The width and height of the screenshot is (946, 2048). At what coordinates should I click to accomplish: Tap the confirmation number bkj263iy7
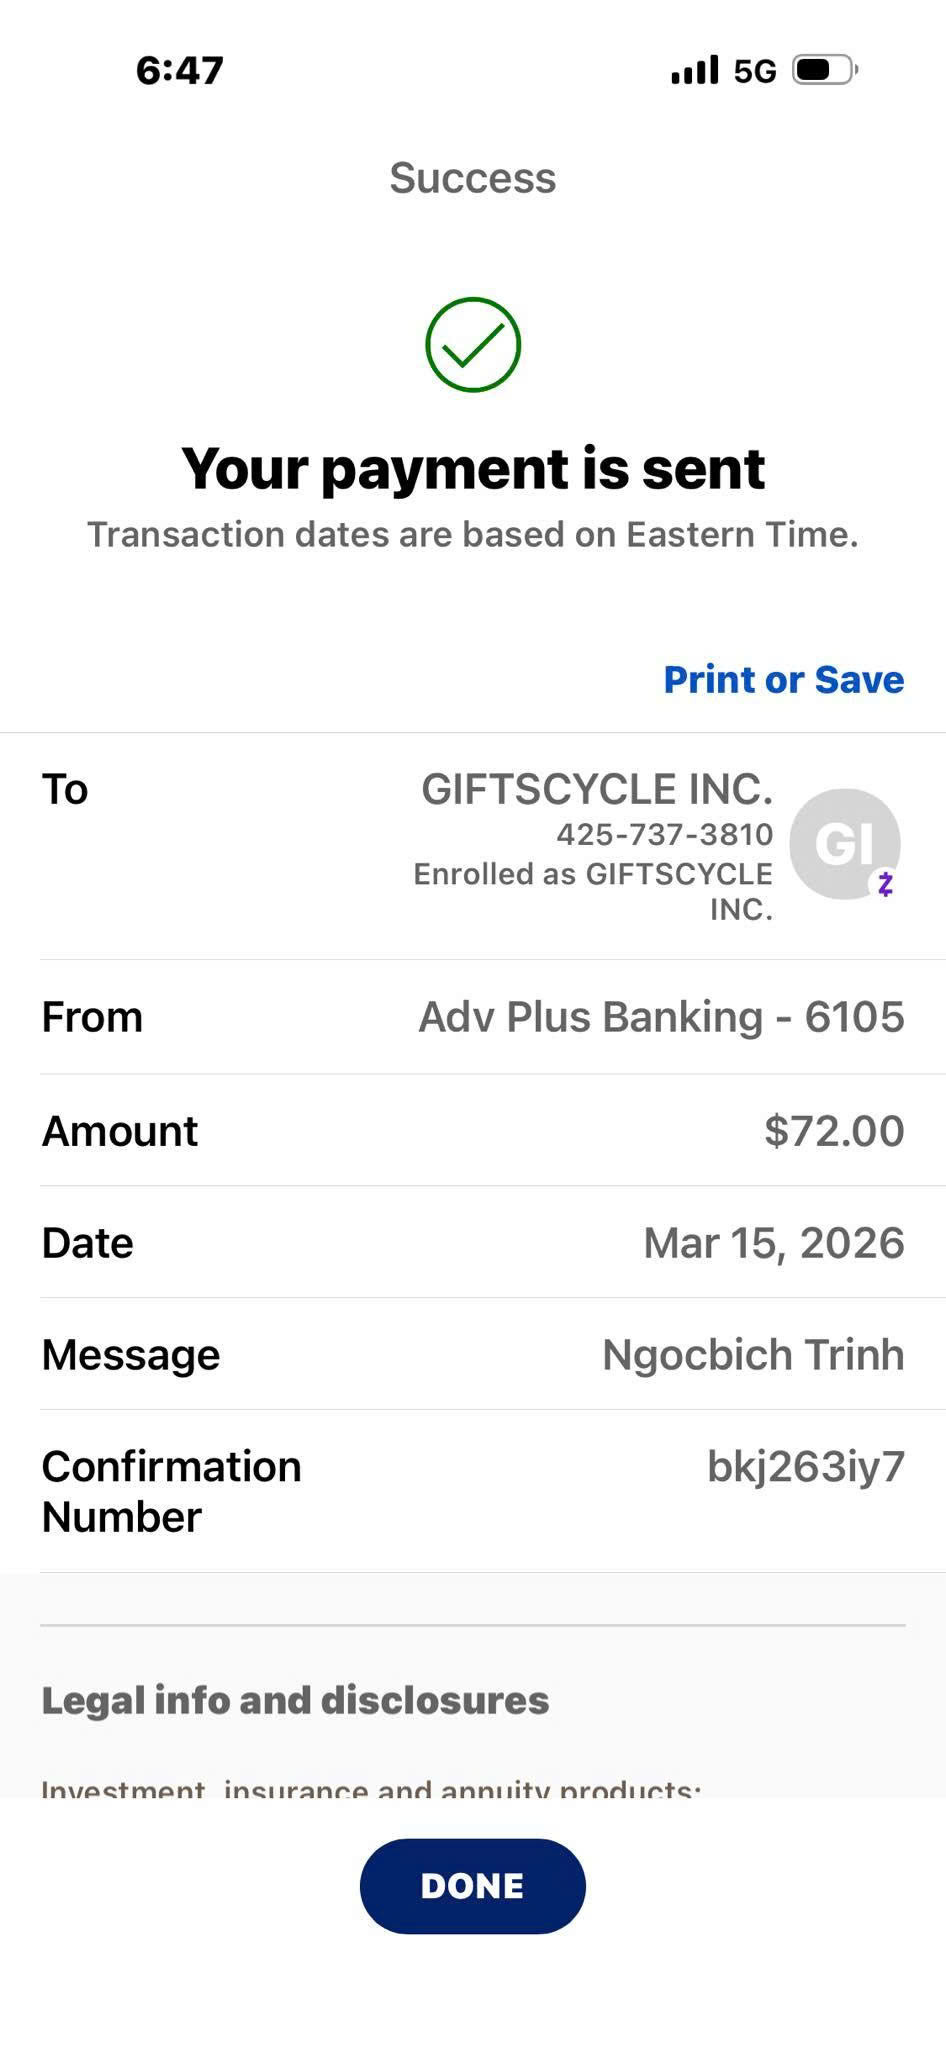(x=806, y=1467)
